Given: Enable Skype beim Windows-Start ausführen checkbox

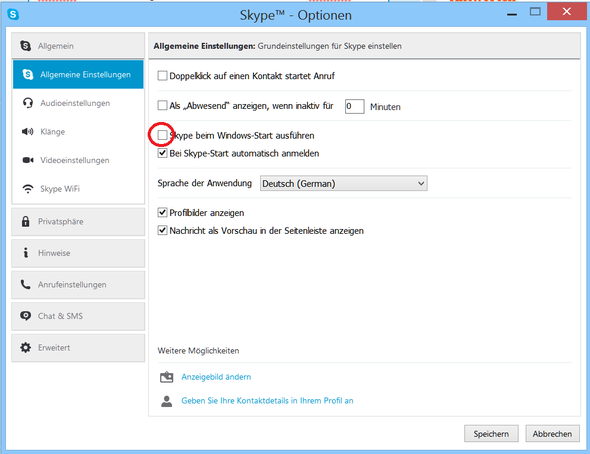Looking at the screenshot, I should point(162,135).
